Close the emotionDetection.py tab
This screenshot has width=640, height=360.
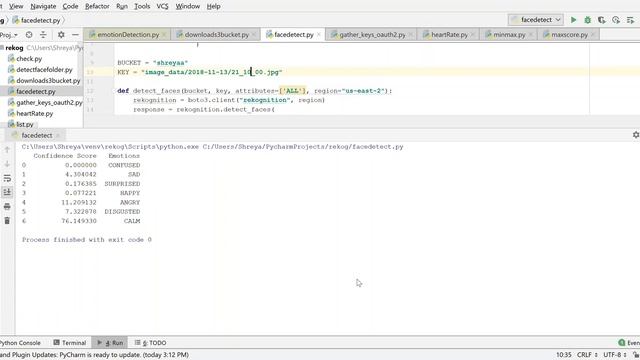pos(164,35)
